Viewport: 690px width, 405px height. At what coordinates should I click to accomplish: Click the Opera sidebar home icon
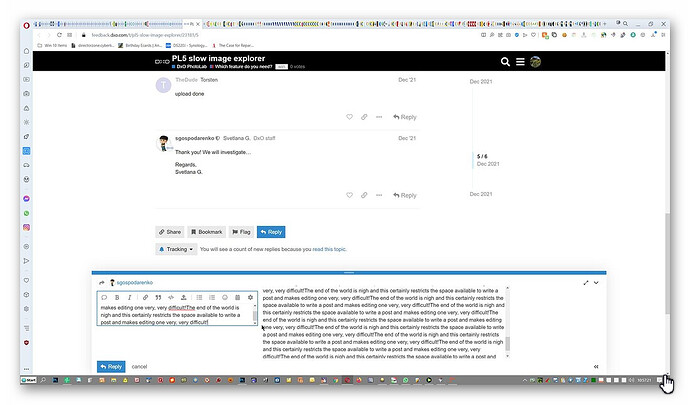[x=26, y=51]
